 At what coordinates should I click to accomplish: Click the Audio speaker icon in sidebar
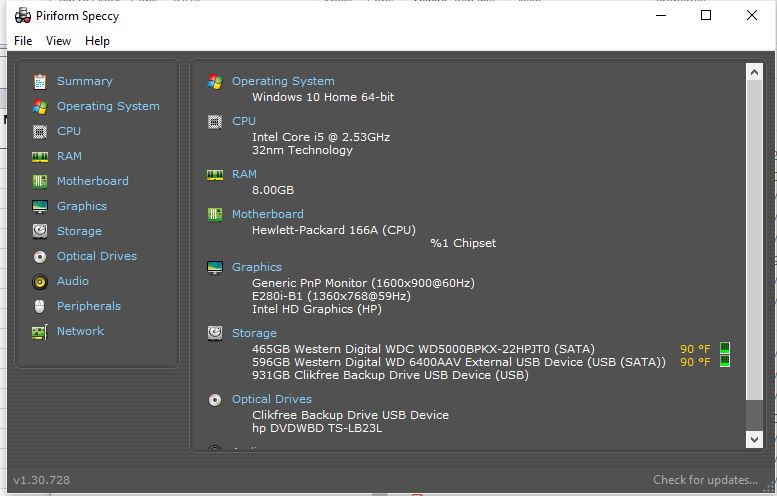click(x=40, y=281)
